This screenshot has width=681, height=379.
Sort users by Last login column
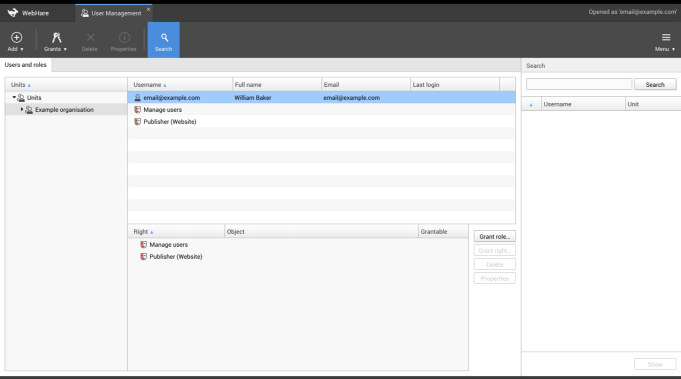455,85
